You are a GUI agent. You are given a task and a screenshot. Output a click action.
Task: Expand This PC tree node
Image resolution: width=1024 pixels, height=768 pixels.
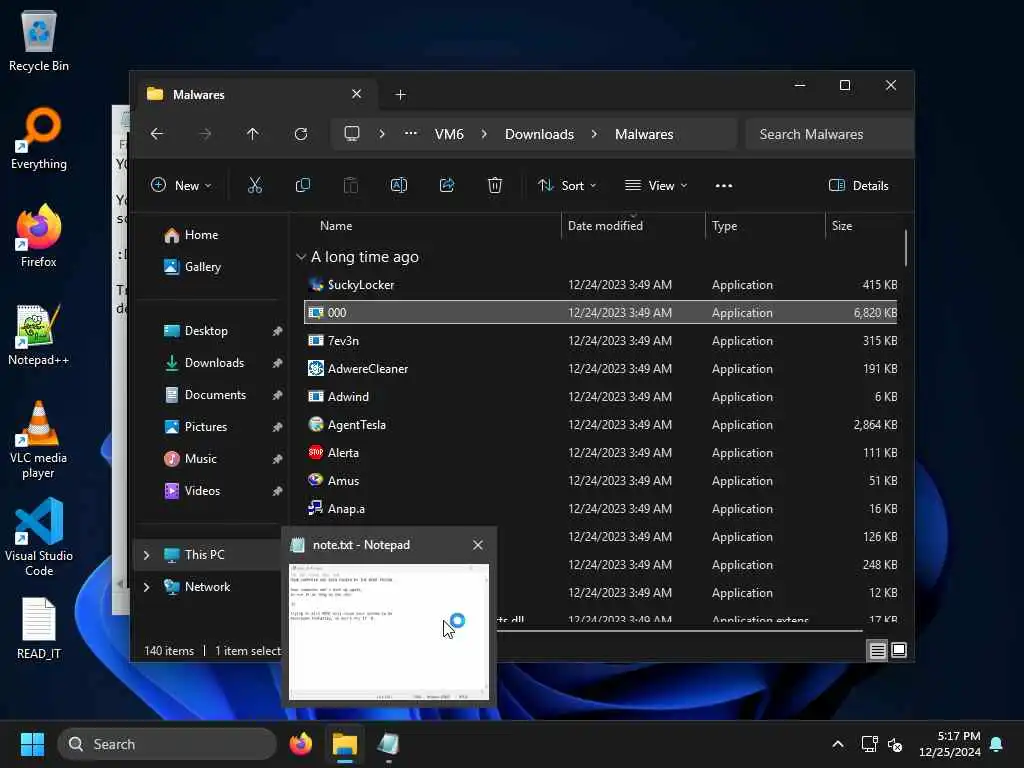pos(146,555)
